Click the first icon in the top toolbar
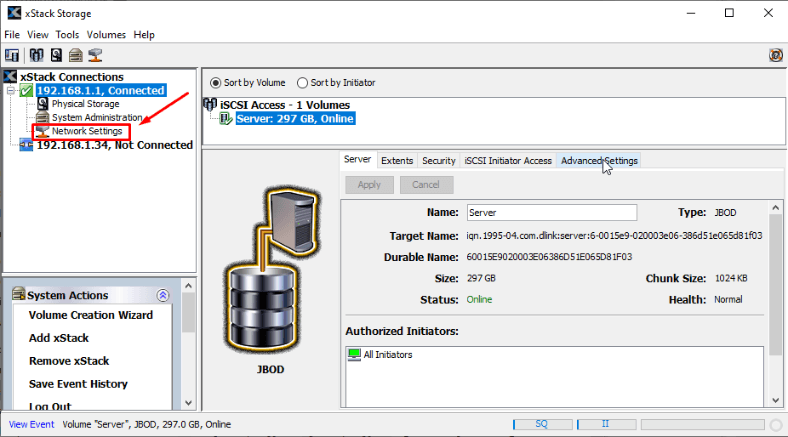The width and height of the screenshot is (788, 437). 12,55
